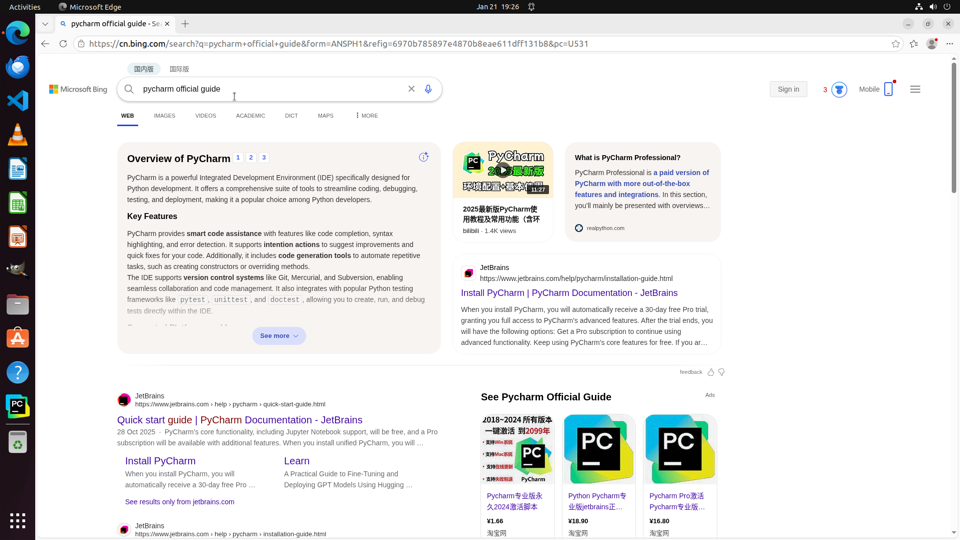Give thumbs down feedback
The width and height of the screenshot is (960, 540).
[x=721, y=372]
